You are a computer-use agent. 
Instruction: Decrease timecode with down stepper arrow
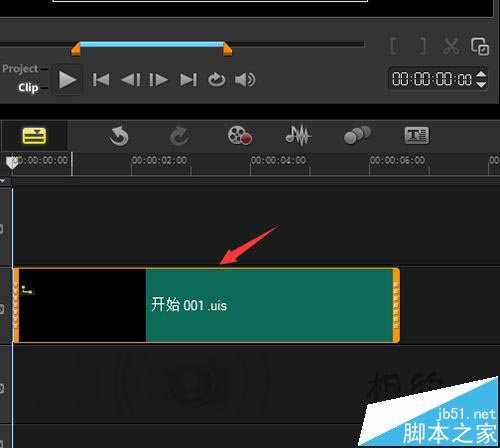pyautogui.click(x=481, y=84)
